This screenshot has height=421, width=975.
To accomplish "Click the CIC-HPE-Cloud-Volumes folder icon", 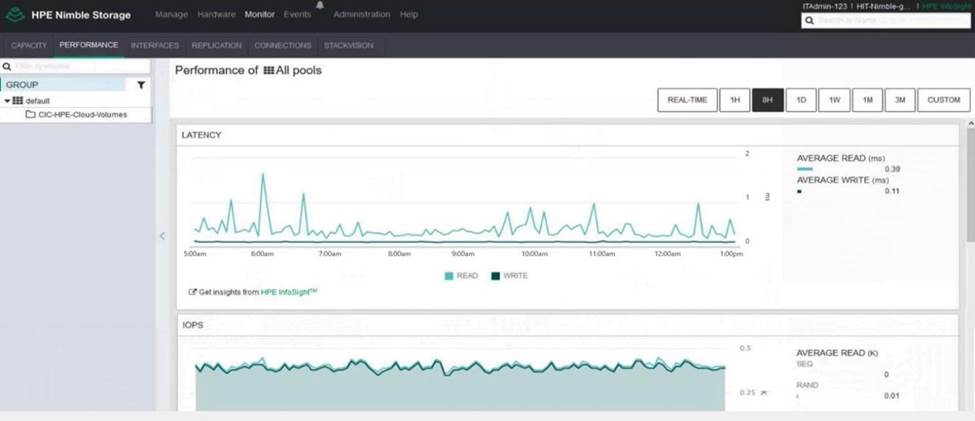I will (30, 114).
